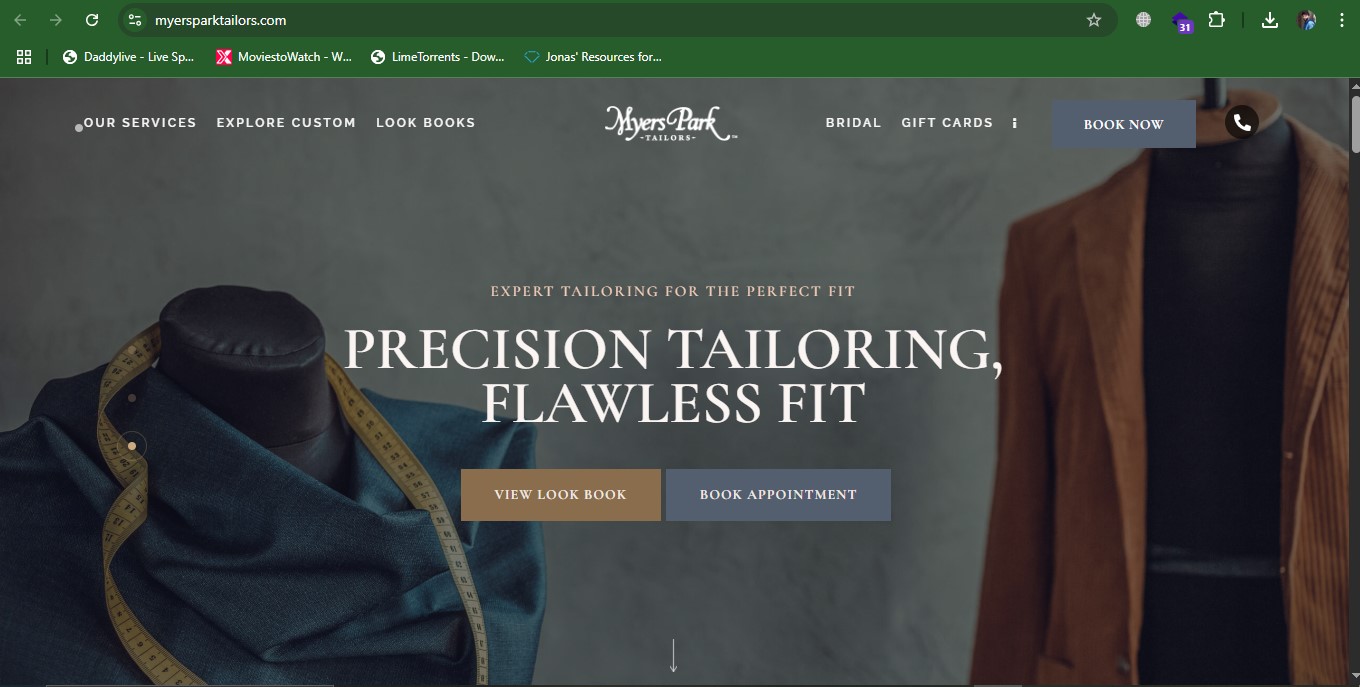Click the Book Appointment button

tap(778, 495)
